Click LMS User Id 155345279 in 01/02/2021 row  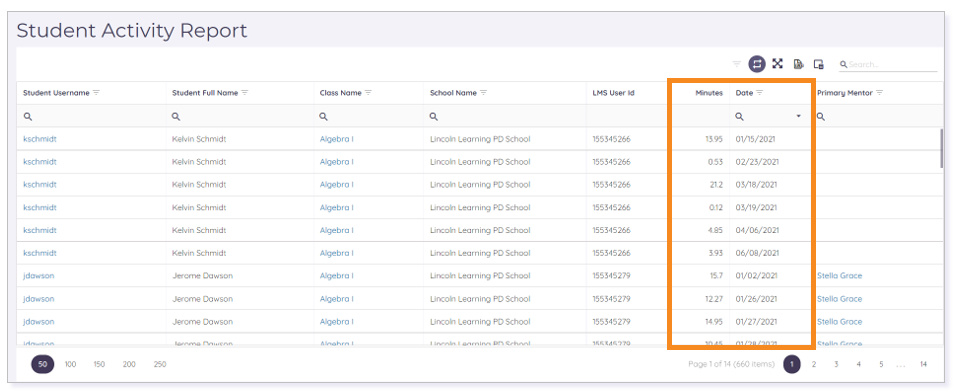pos(611,276)
